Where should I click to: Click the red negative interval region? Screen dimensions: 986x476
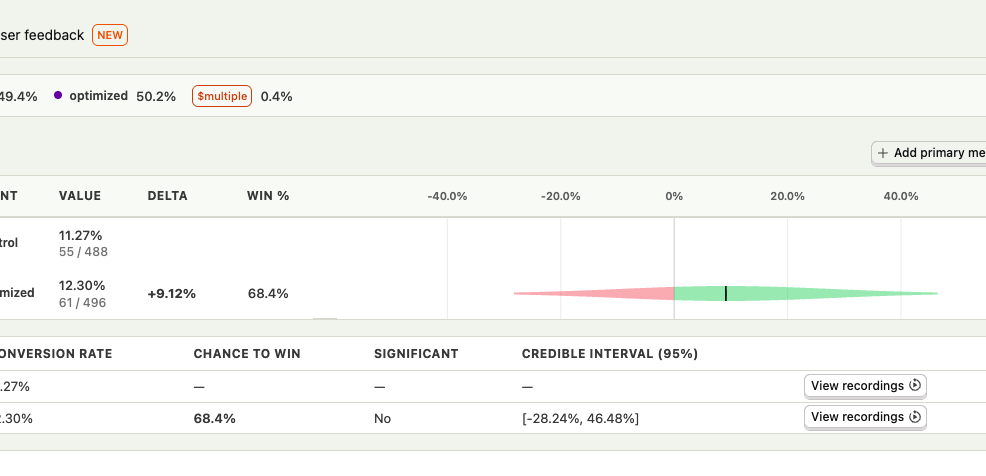(x=610, y=293)
